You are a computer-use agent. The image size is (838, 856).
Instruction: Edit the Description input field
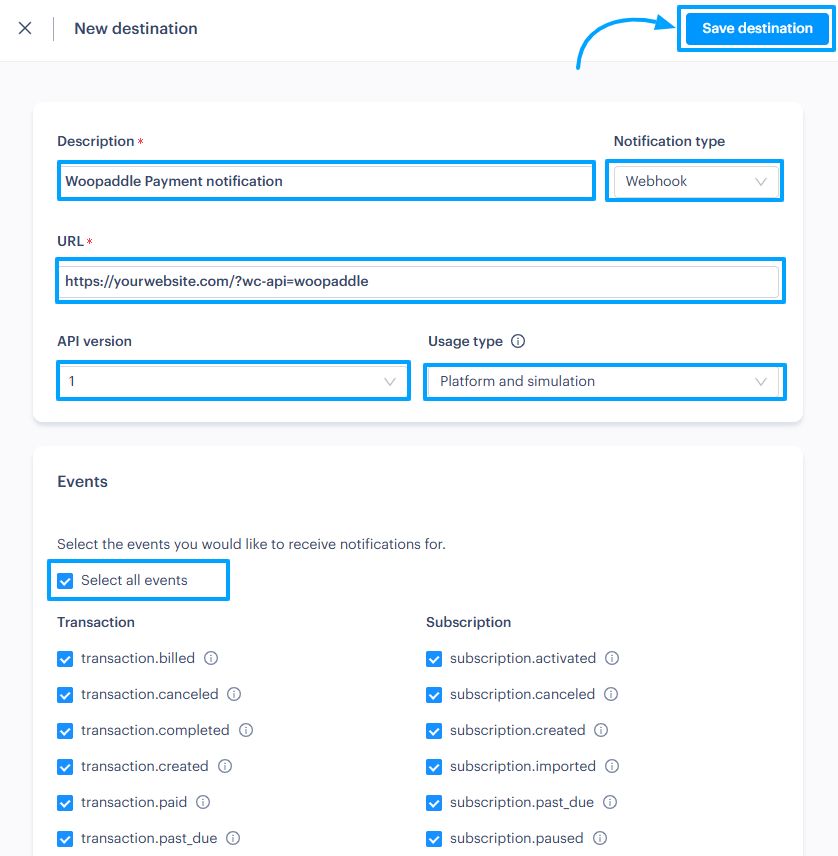tap(326, 181)
